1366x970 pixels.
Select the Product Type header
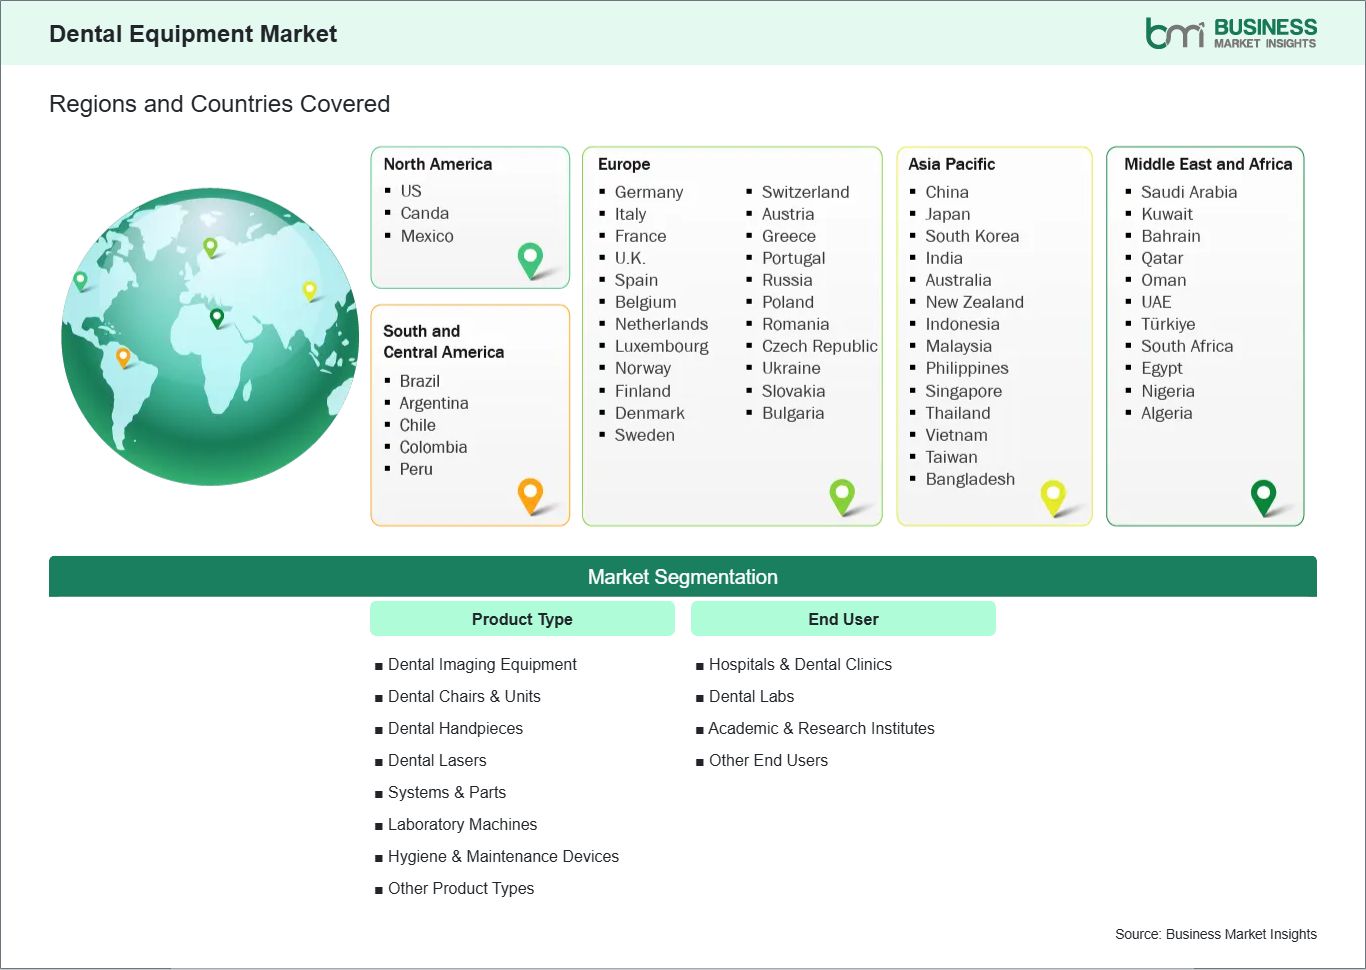(522, 619)
